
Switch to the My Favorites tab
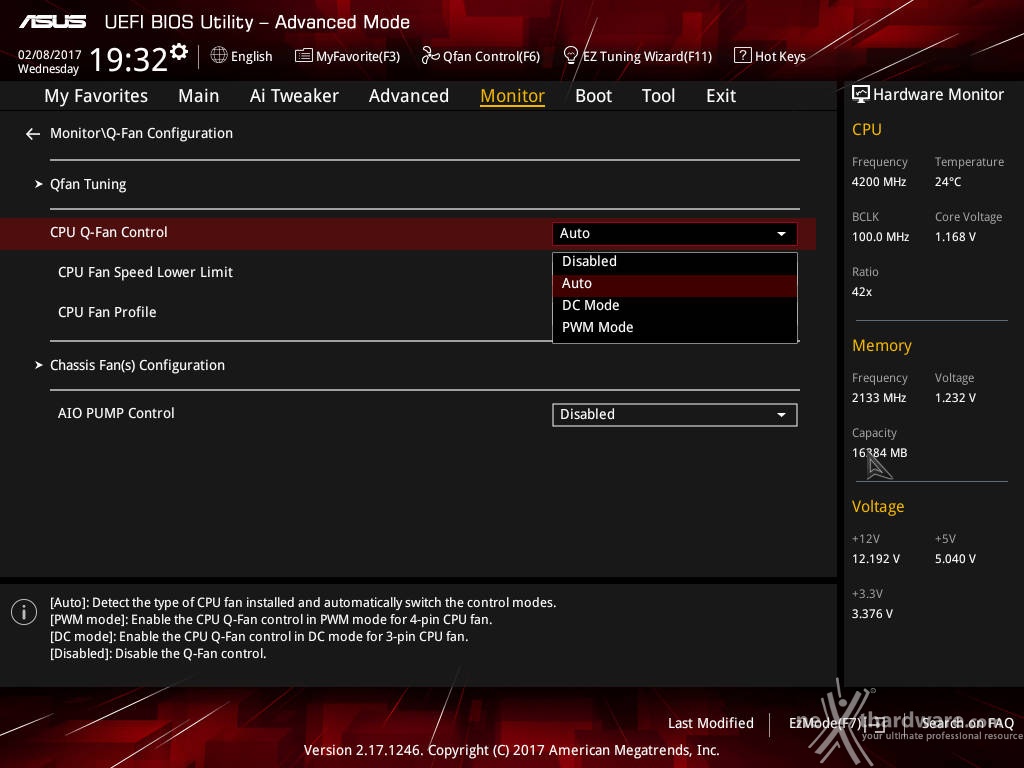pos(96,96)
